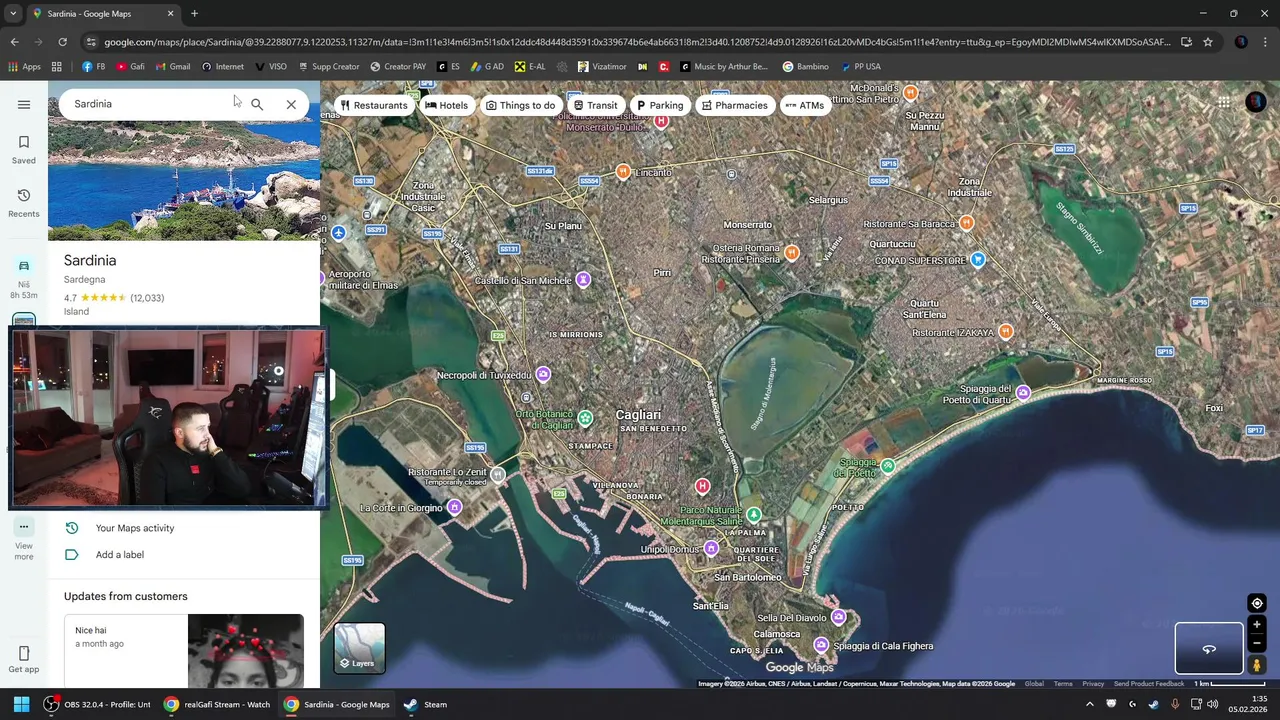The width and height of the screenshot is (1280, 720).
Task: Open the Nice hai customer update photo
Action: [246, 651]
